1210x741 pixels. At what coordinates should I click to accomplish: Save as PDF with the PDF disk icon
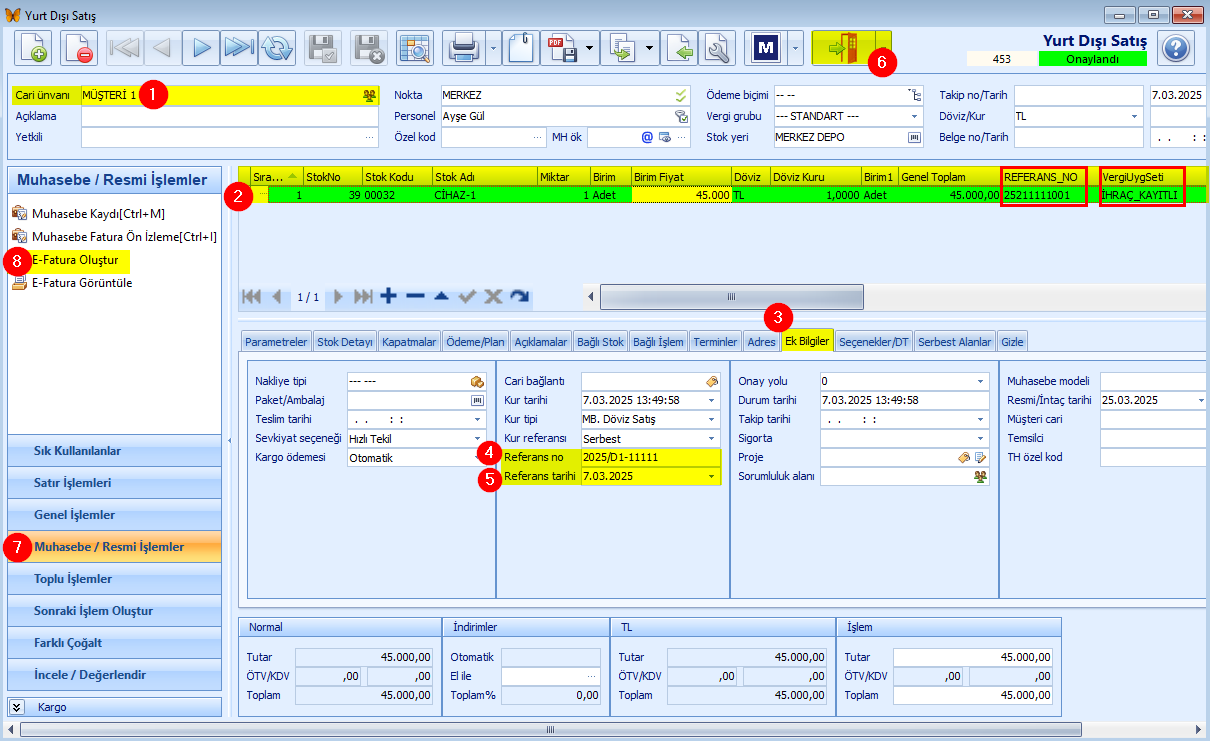tap(561, 47)
